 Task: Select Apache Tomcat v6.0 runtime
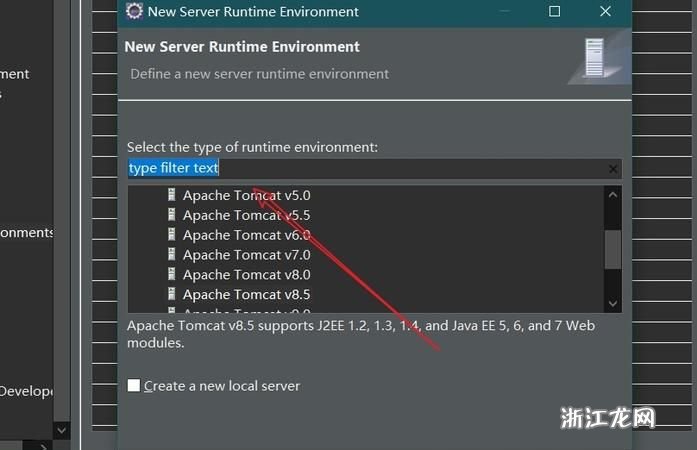click(247, 235)
